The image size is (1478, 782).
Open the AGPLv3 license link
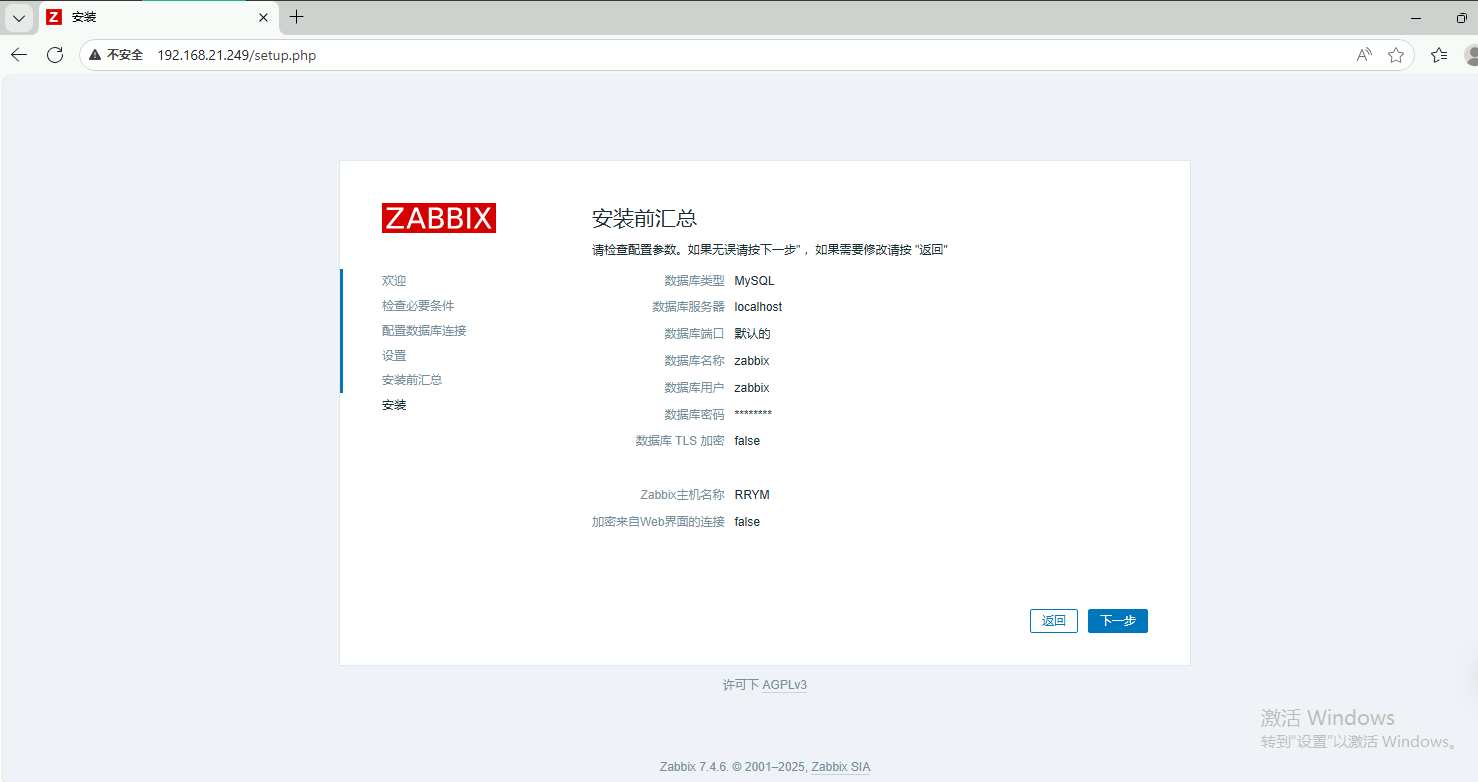pyautogui.click(x=784, y=685)
